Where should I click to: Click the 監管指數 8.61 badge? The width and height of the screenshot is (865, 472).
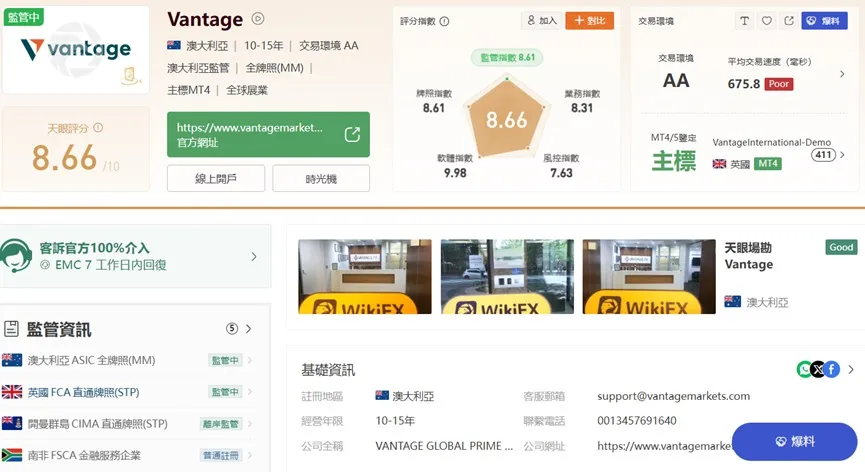[507, 57]
